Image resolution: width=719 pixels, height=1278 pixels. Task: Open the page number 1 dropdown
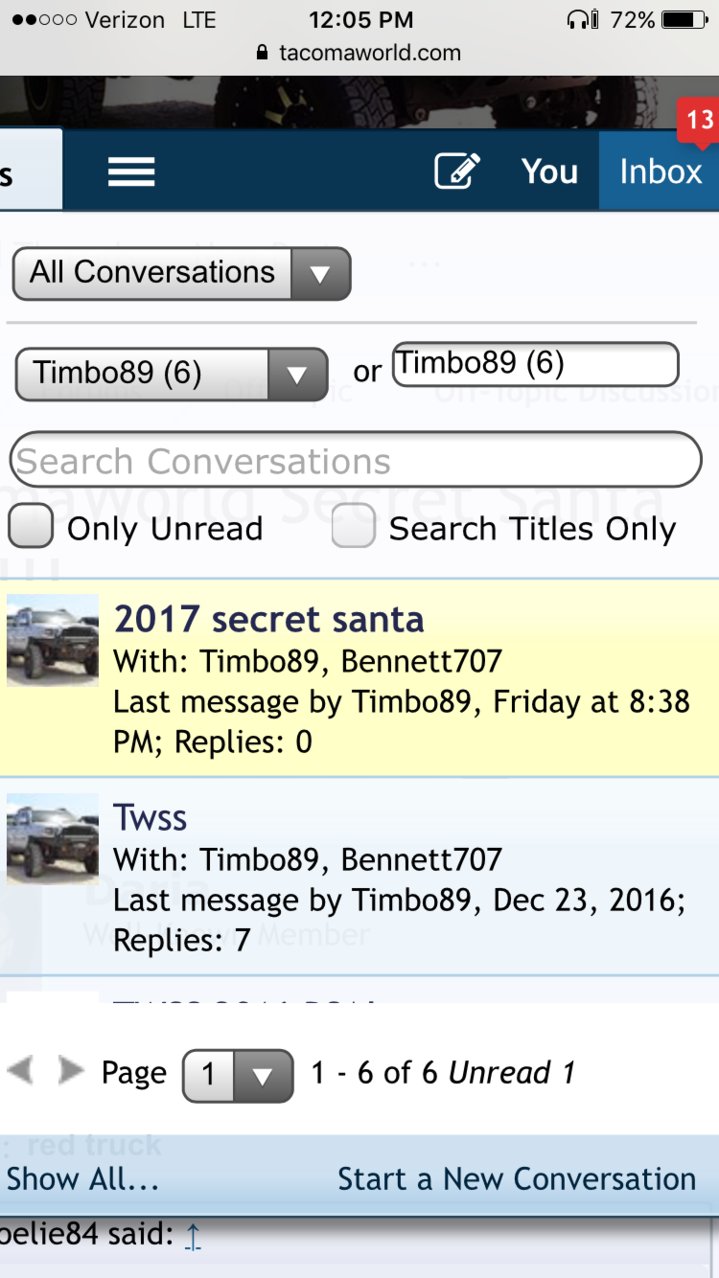[x=238, y=1075]
